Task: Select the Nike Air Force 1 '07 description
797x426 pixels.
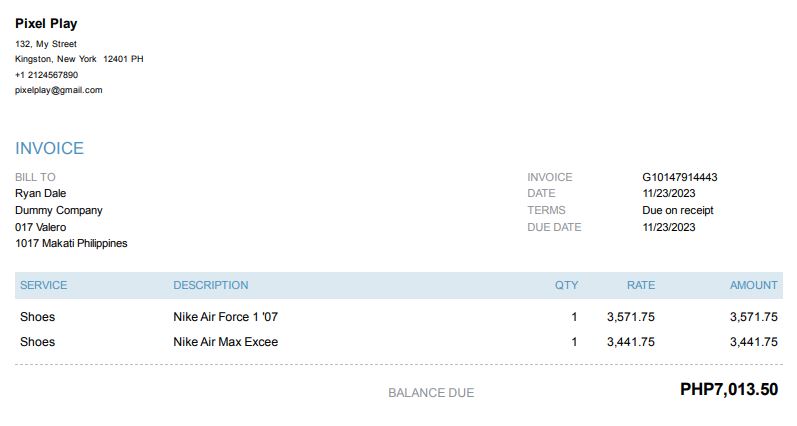Action: pos(225,317)
